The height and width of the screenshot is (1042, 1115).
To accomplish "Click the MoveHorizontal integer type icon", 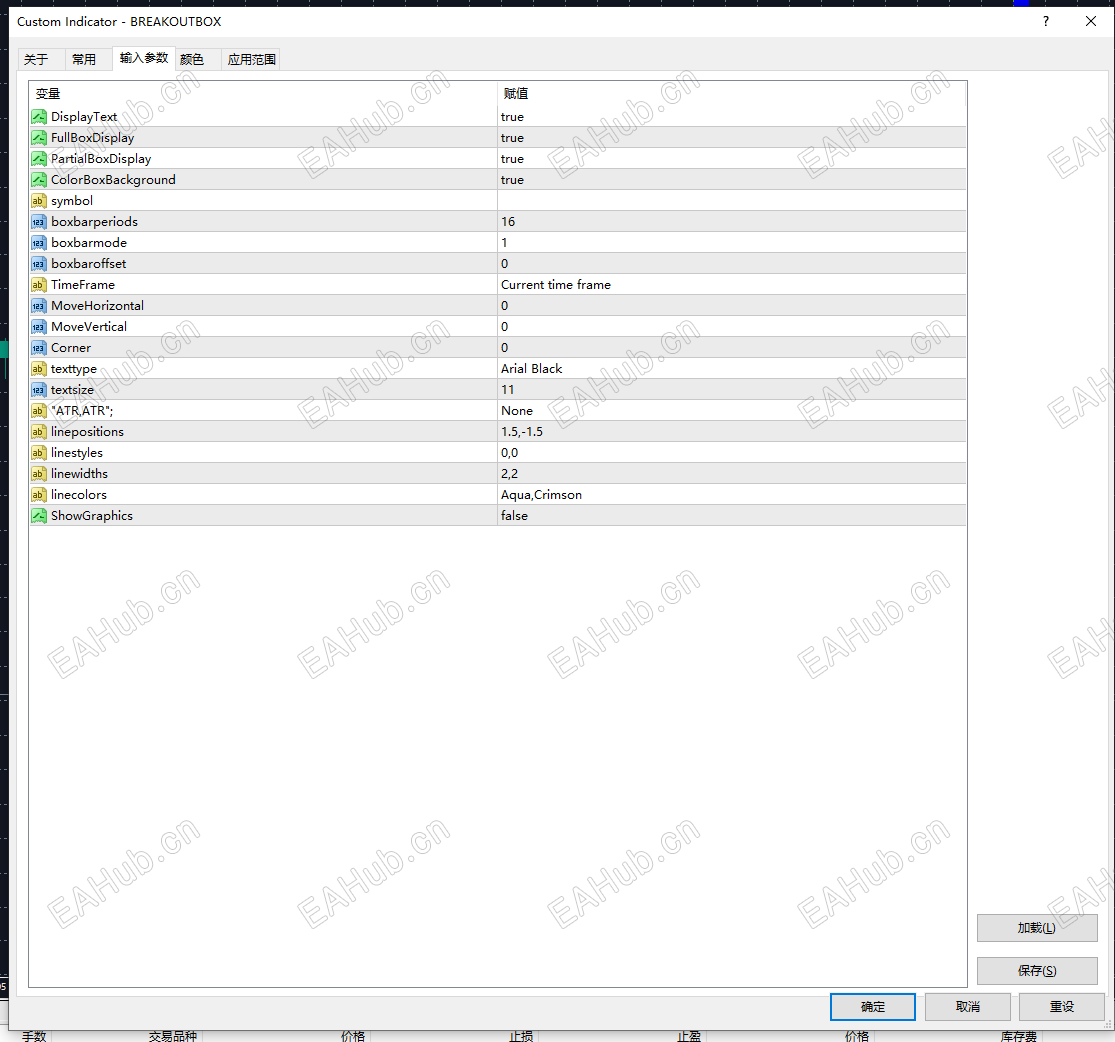I will (38, 305).
